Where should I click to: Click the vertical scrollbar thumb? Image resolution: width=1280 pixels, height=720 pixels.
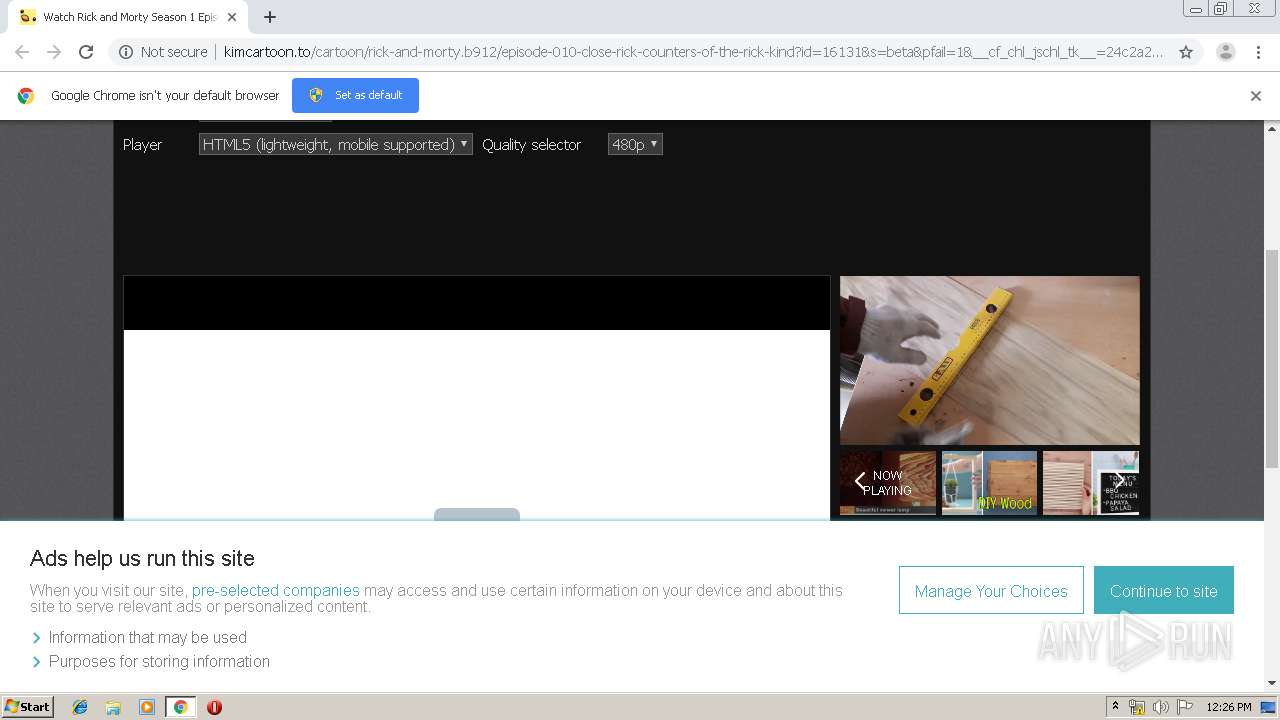[1272, 360]
